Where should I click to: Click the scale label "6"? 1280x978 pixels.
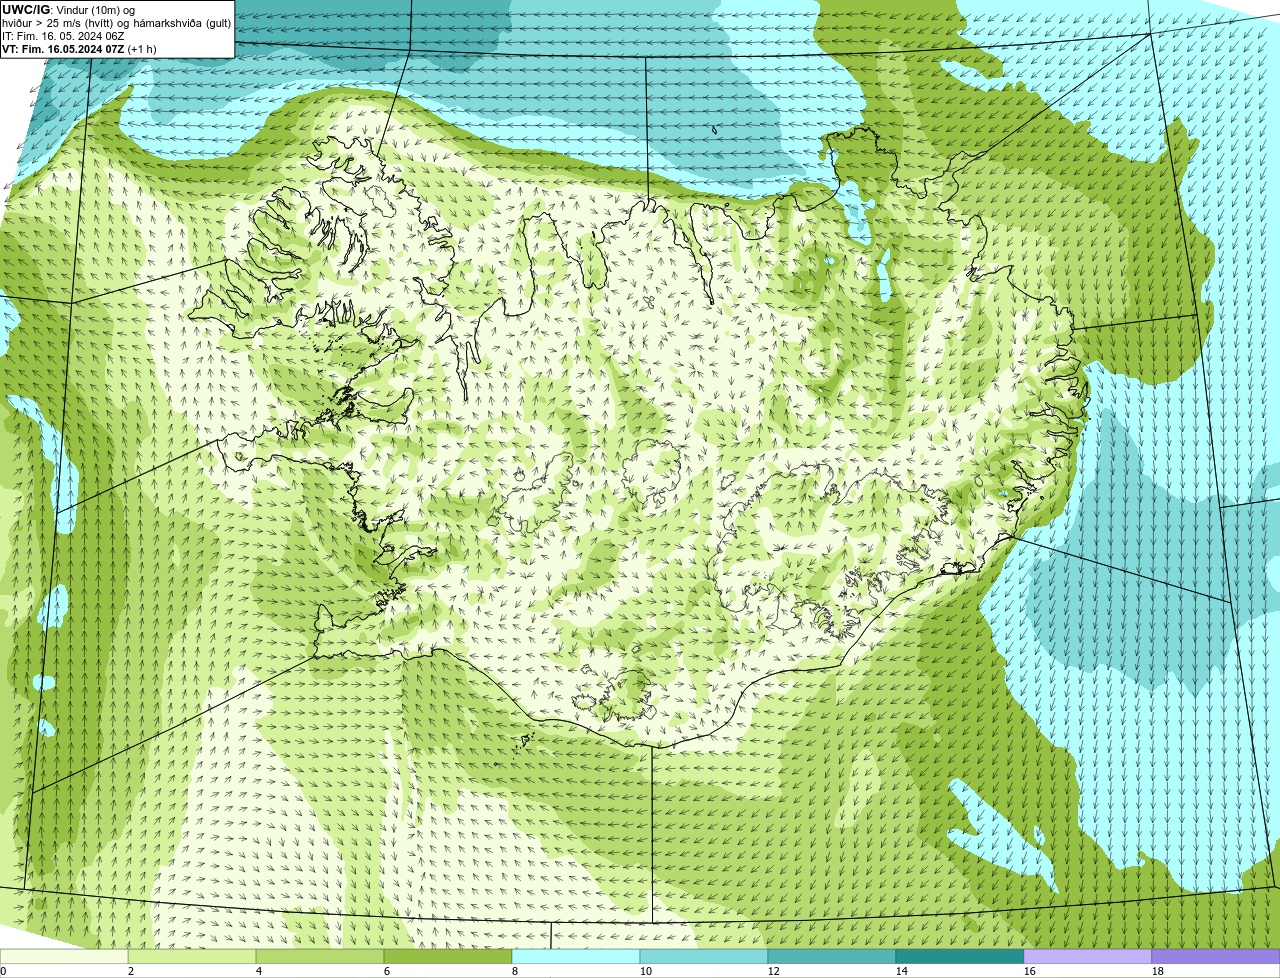387,971
